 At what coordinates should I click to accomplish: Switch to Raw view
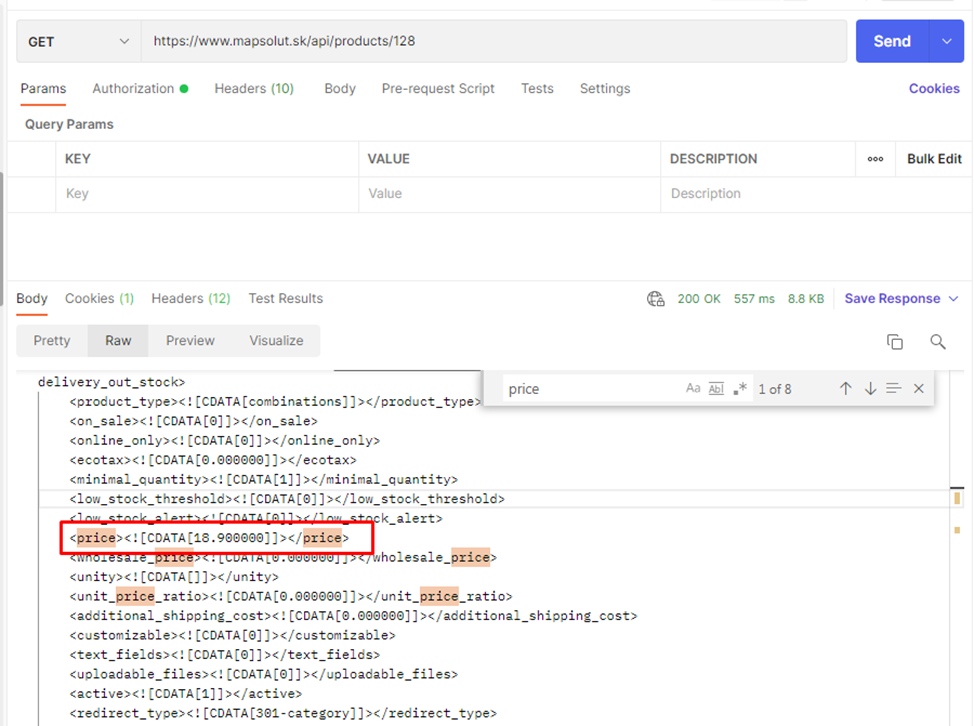[118, 341]
